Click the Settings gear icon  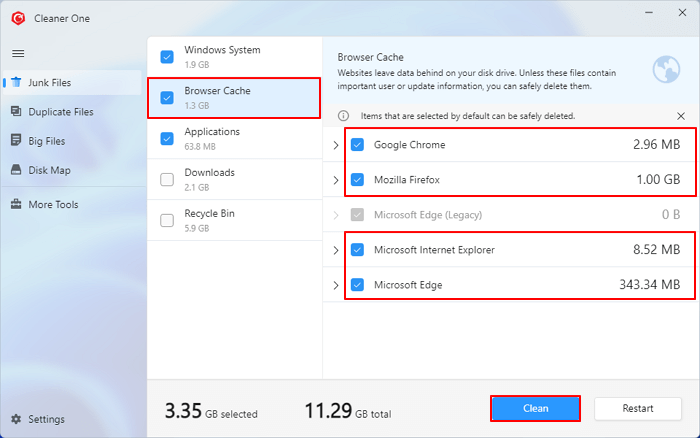pyautogui.click(x=16, y=419)
